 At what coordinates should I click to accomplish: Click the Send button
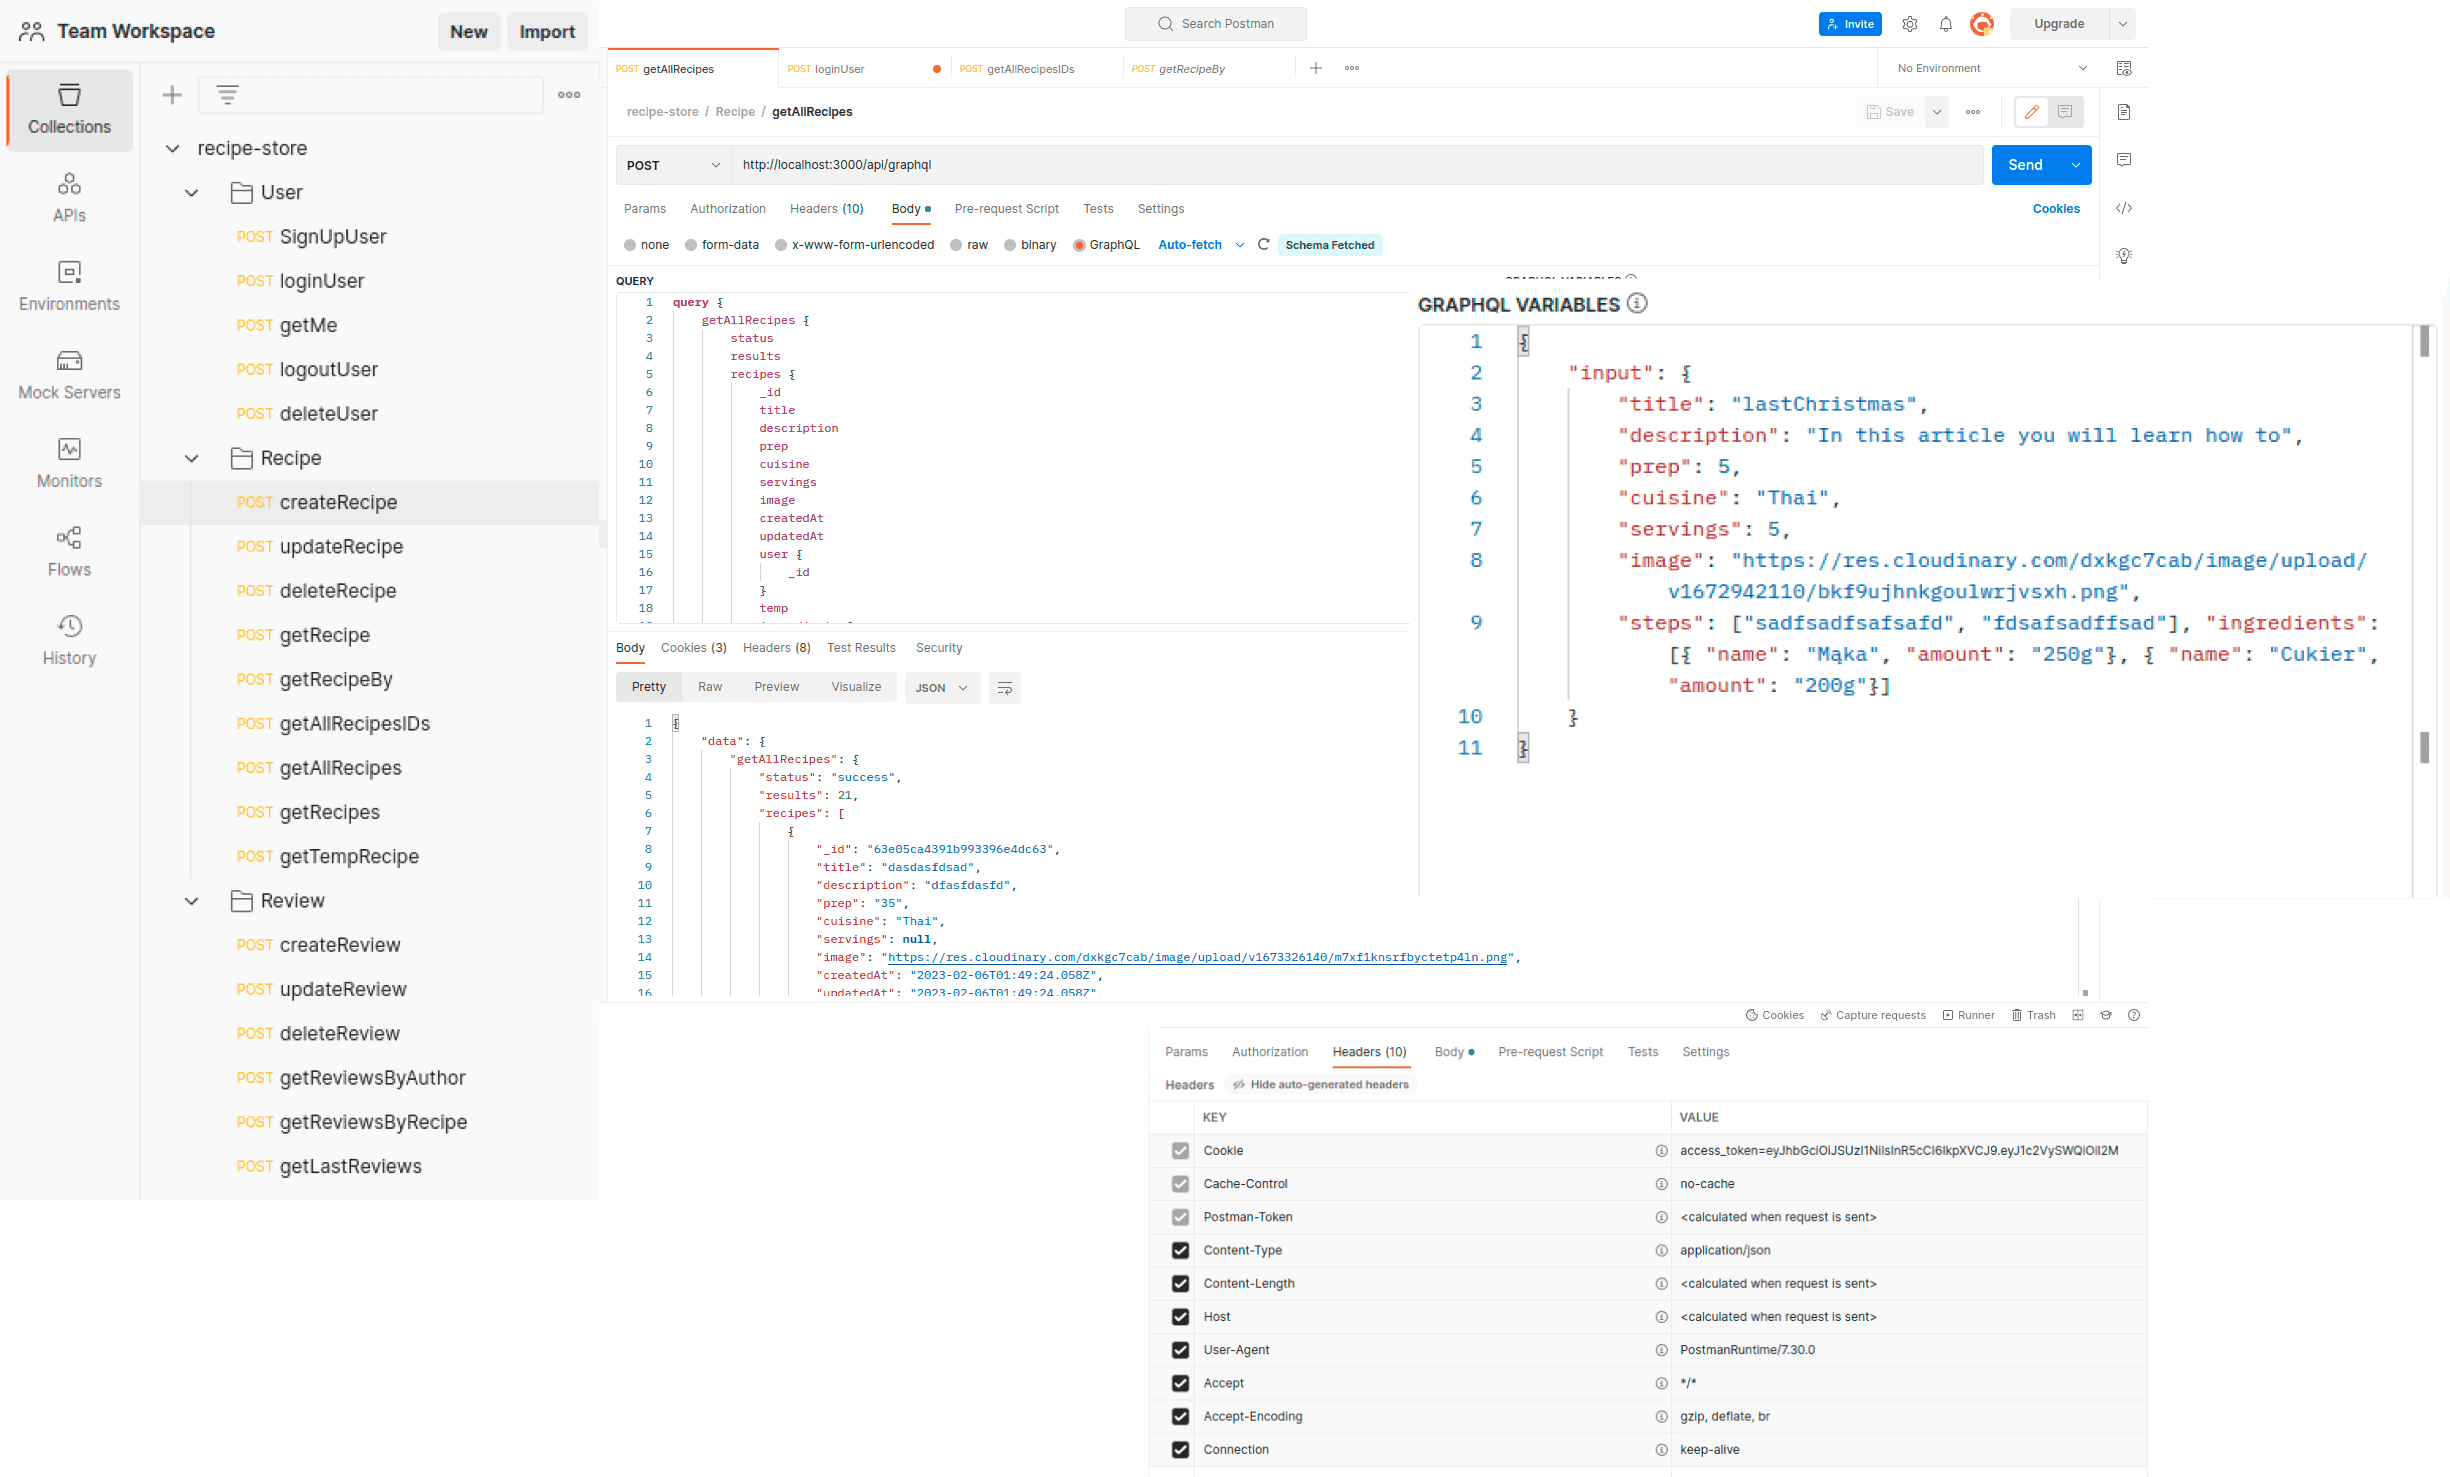point(2026,165)
